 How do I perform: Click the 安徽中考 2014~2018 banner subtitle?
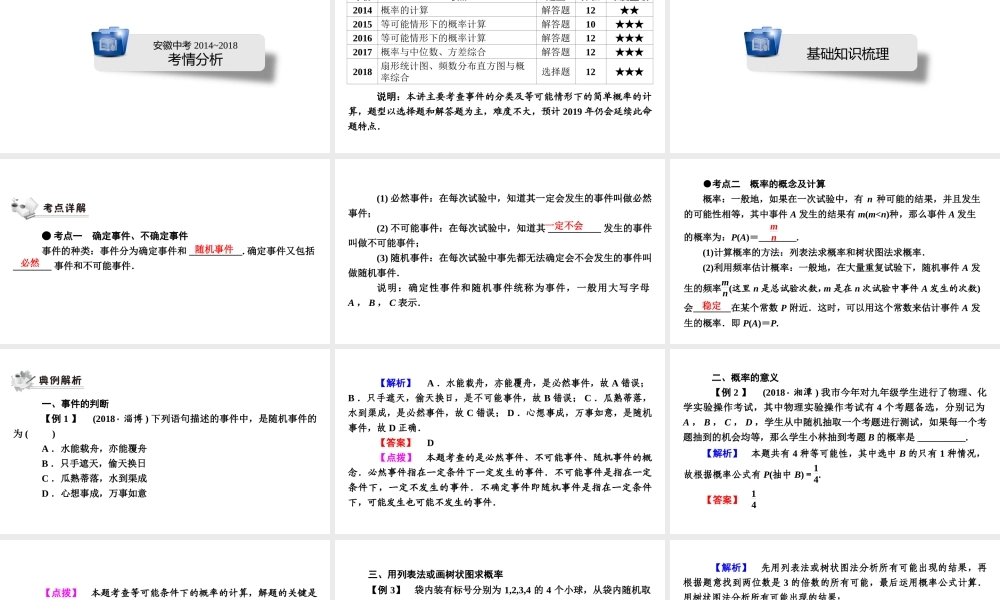pos(195,45)
